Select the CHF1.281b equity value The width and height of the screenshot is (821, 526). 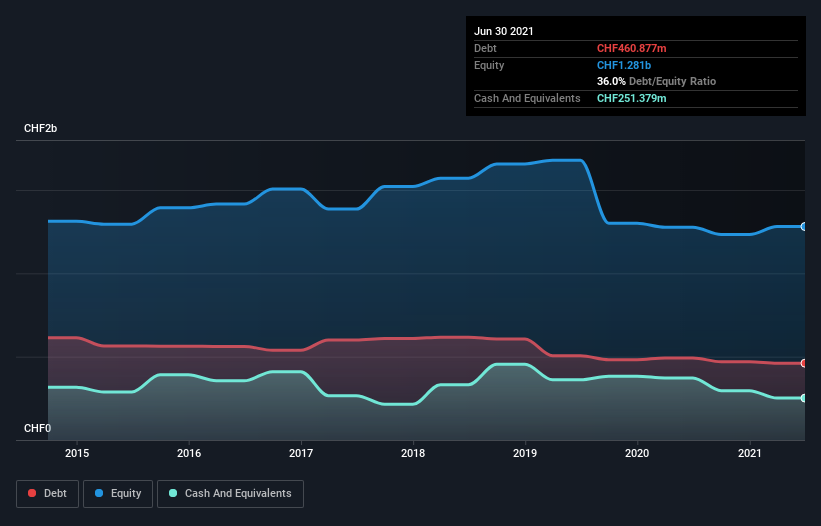point(624,65)
